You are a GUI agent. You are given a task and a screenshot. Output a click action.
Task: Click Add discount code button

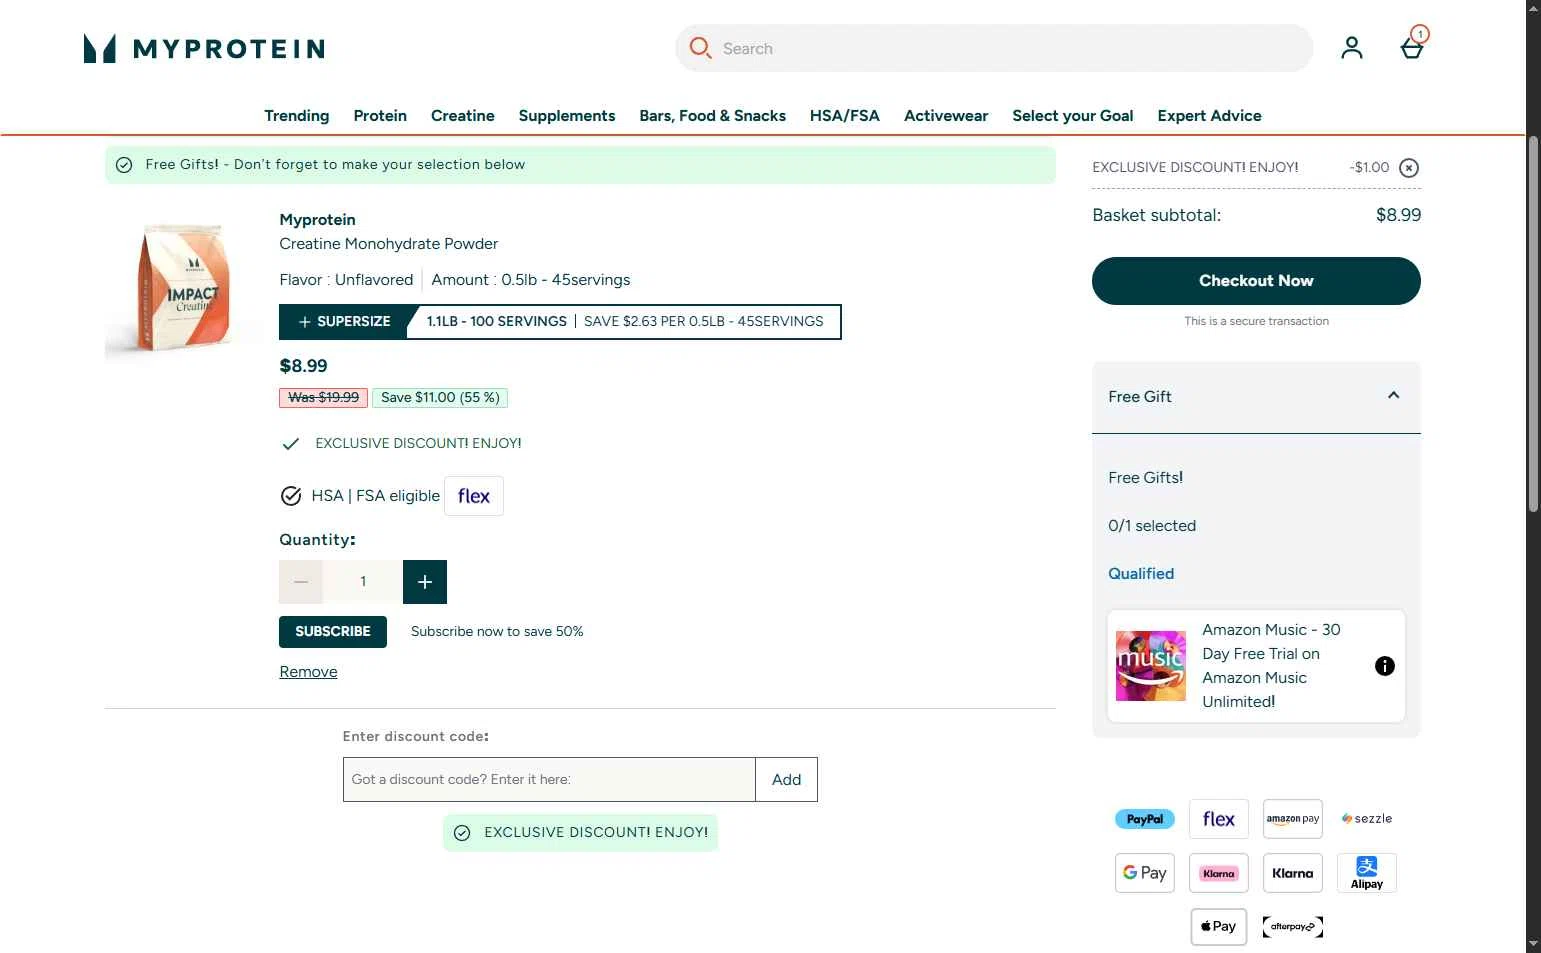786,780
